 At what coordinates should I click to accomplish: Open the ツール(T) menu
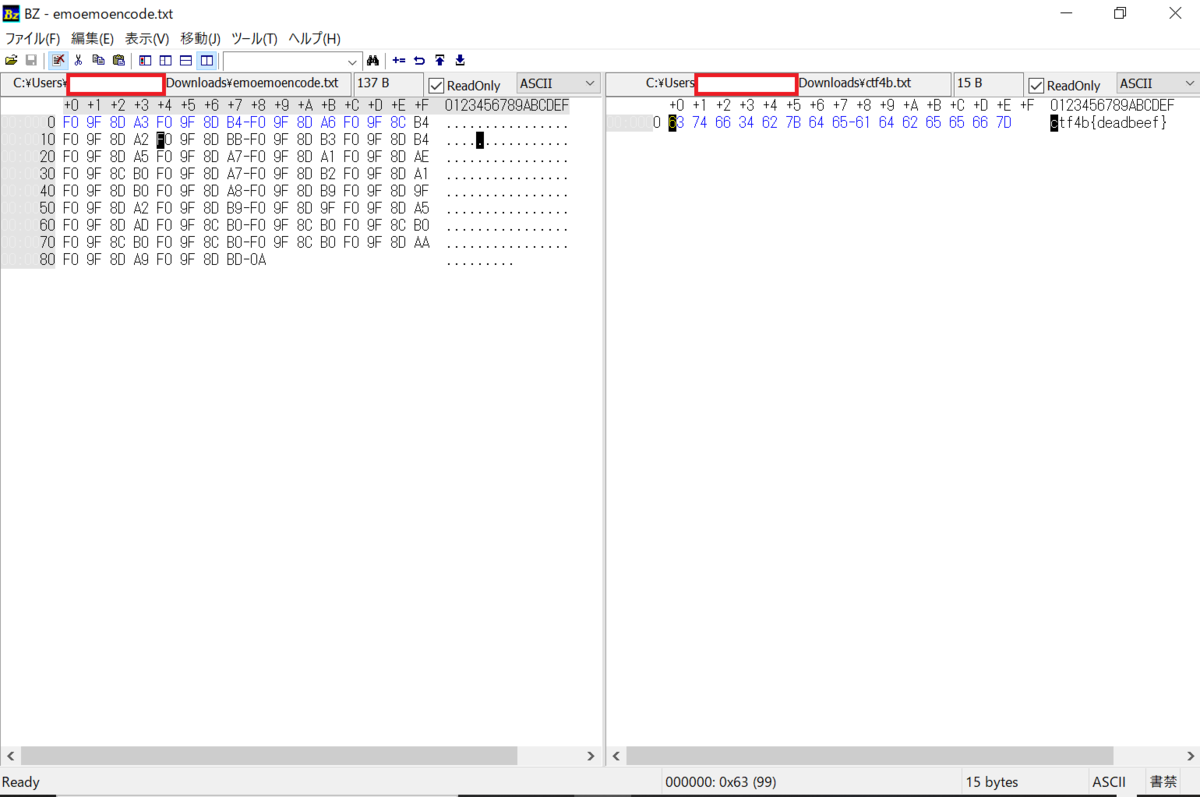click(254, 38)
